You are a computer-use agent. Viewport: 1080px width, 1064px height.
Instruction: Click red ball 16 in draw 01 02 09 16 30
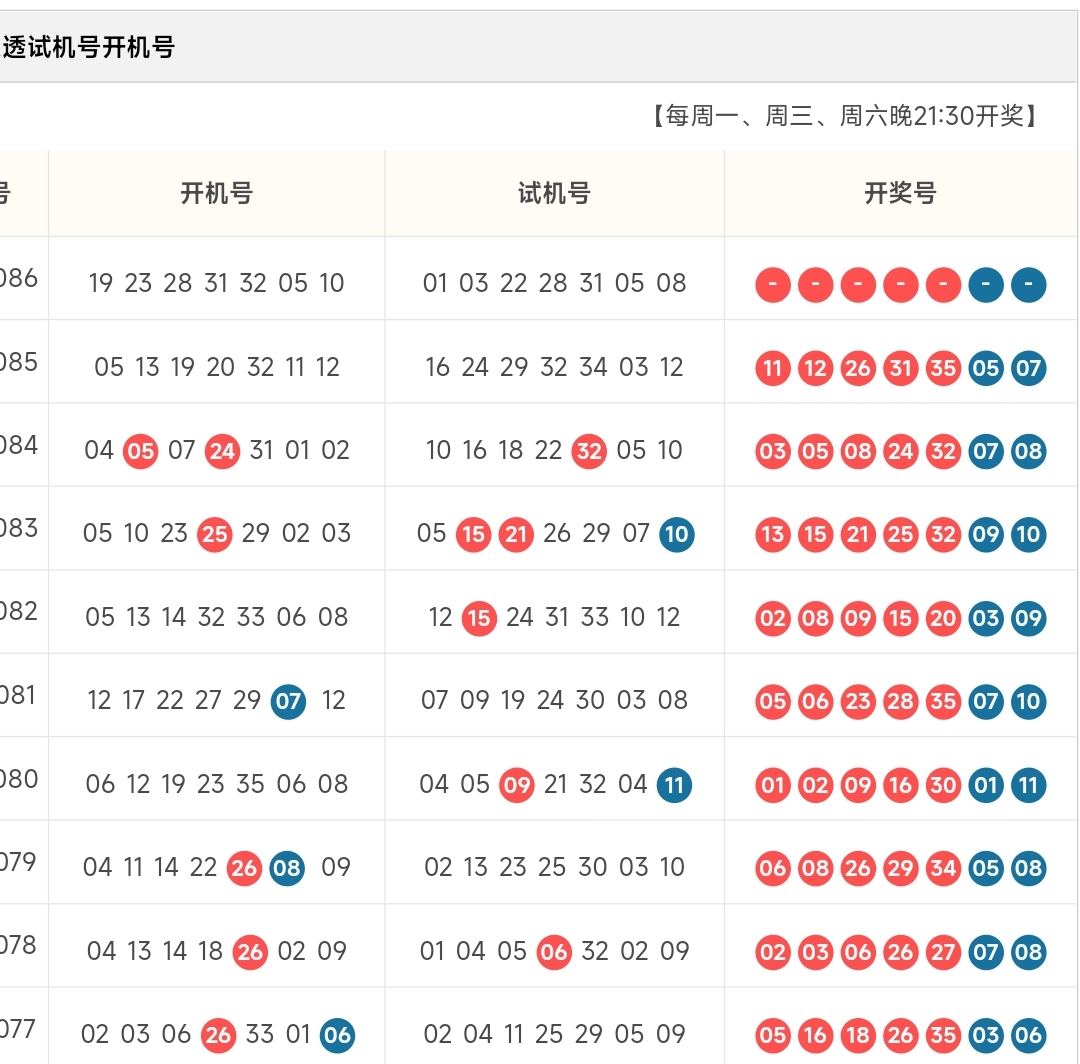901,785
